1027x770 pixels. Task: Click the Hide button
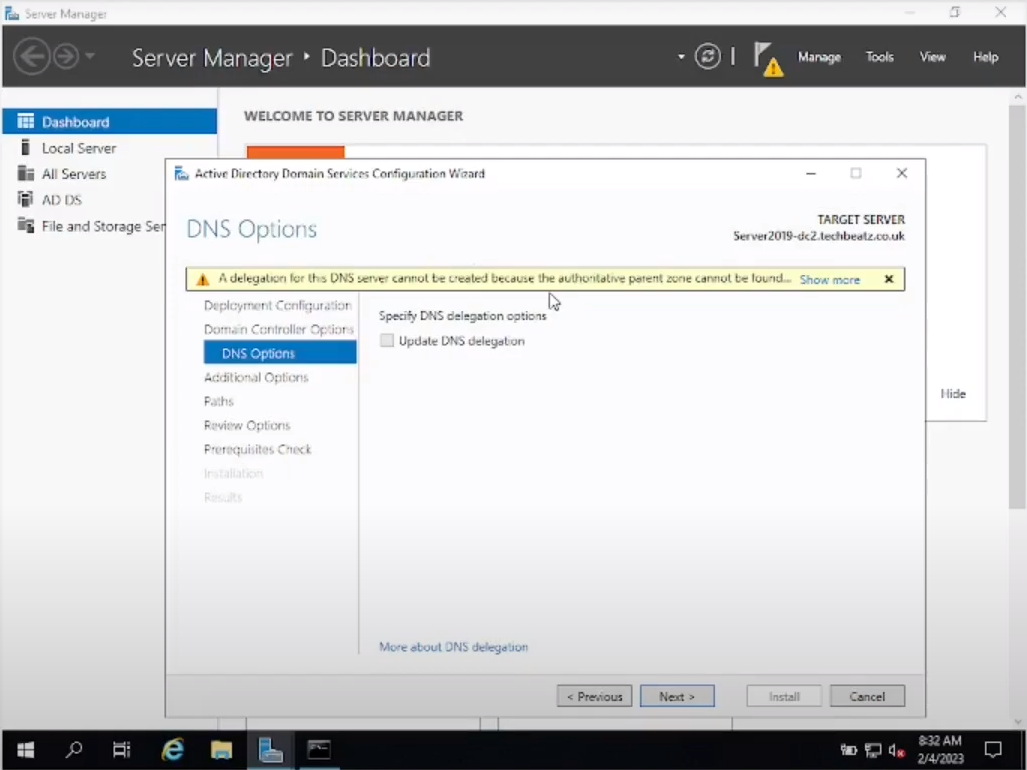coord(953,393)
